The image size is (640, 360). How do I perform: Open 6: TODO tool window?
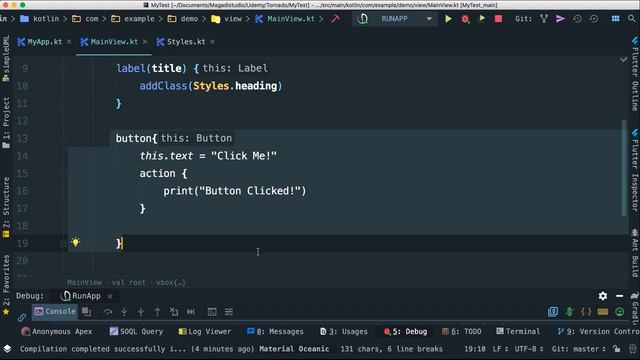(462, 331)
